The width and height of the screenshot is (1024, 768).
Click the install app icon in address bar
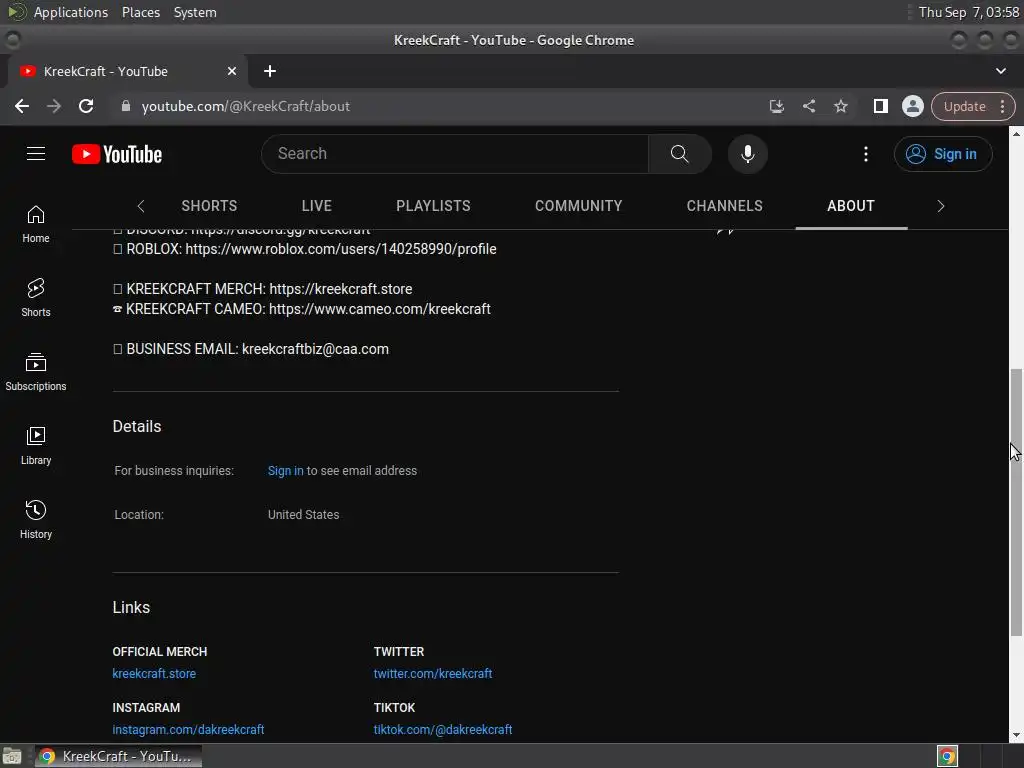pyautogui.click(x=776, y=106)
